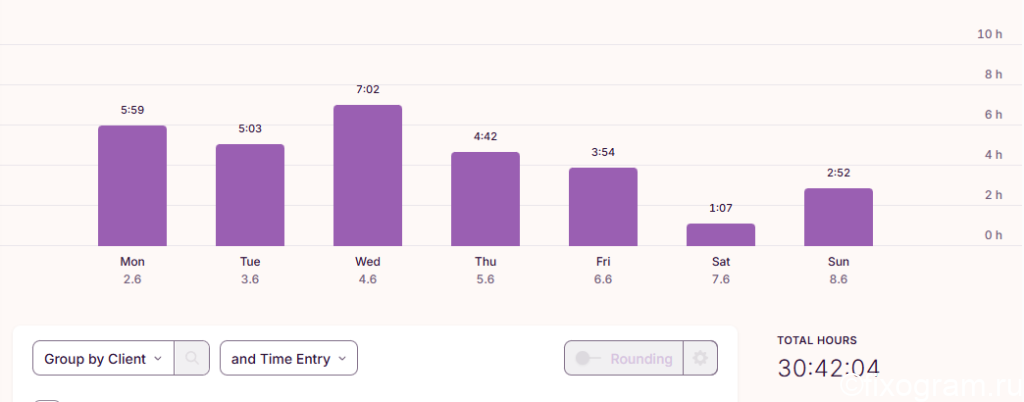Select the Friday 3:54 bar
The image size is (1024, 402).
point(603,207)
